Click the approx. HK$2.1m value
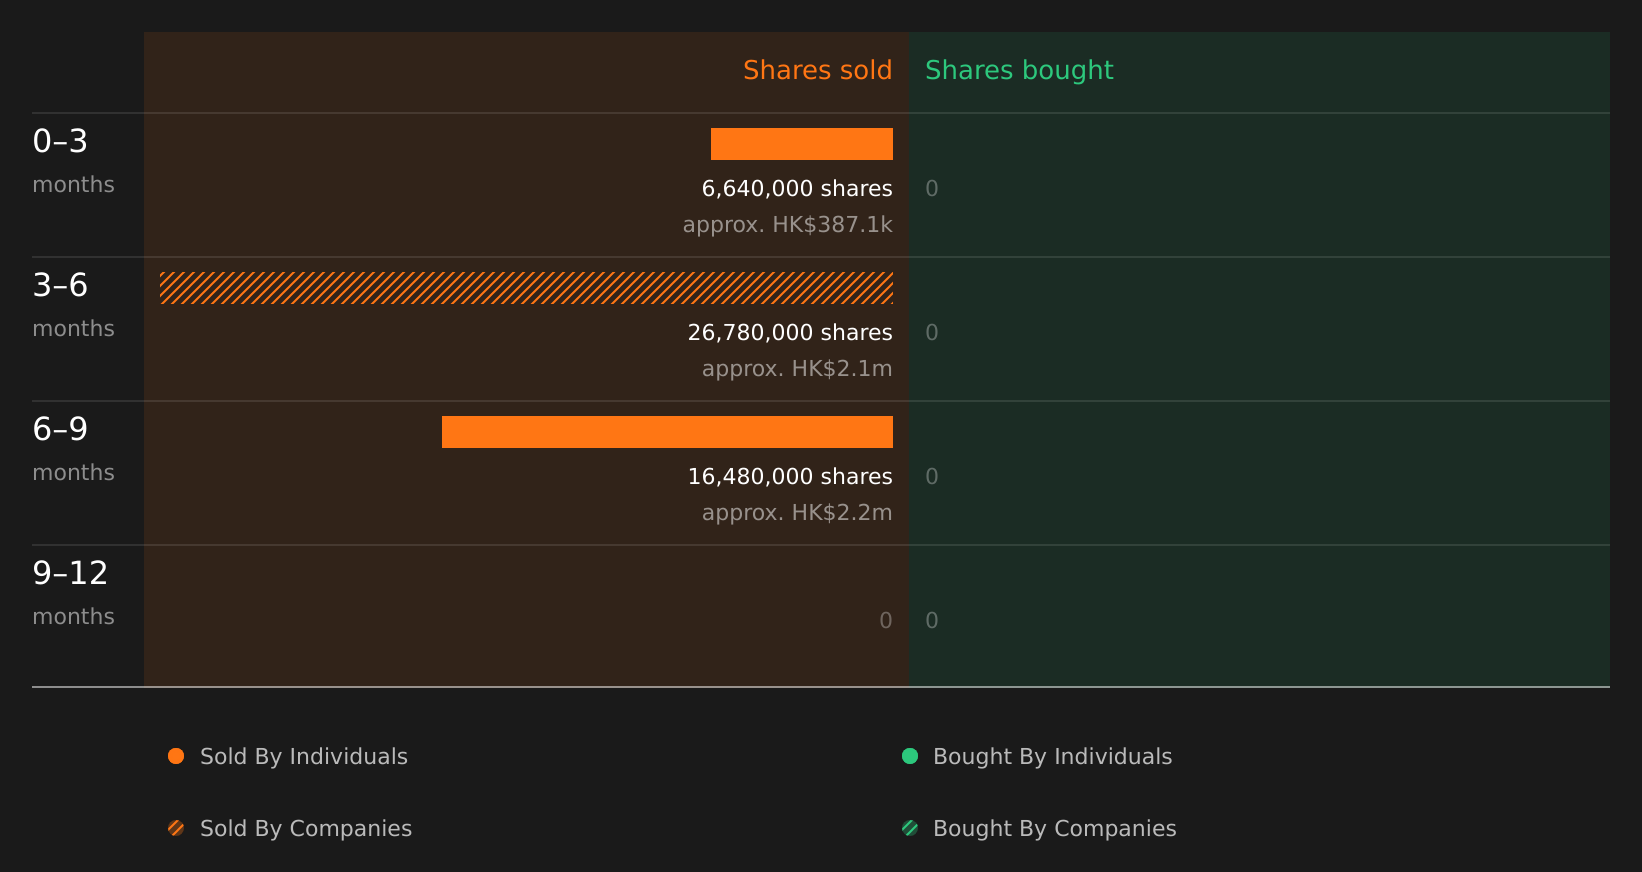The image size is (1642, 872). pos(797,369)
